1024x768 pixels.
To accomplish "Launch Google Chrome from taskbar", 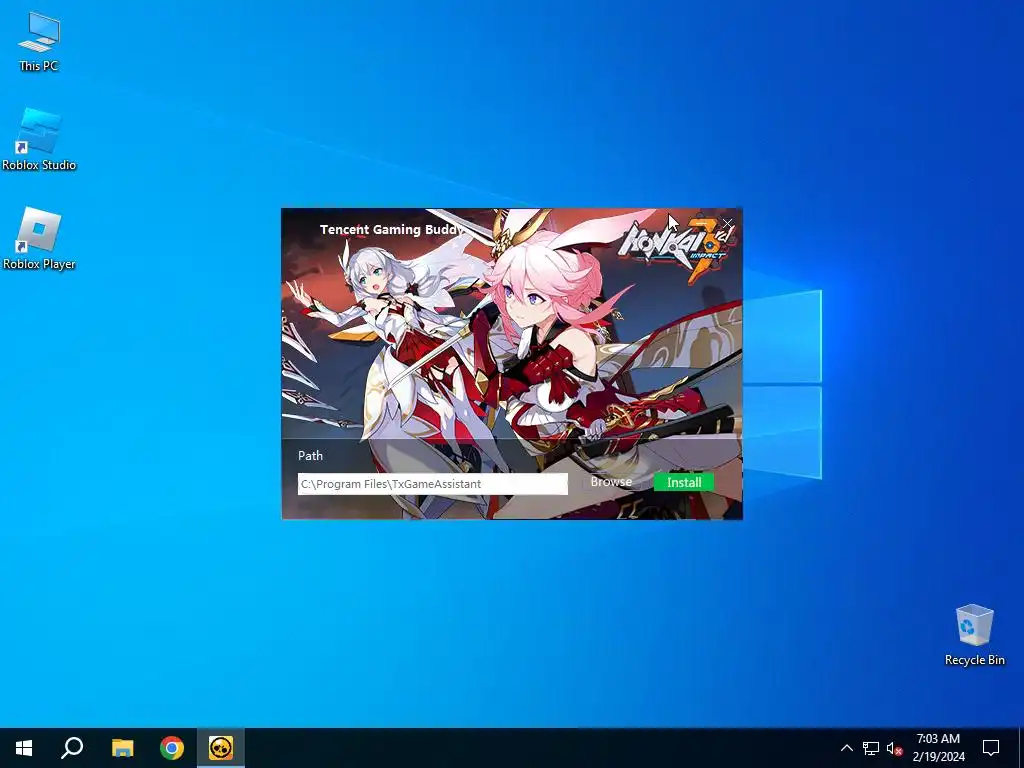I will pyautogui.click(x=172, y=748).
